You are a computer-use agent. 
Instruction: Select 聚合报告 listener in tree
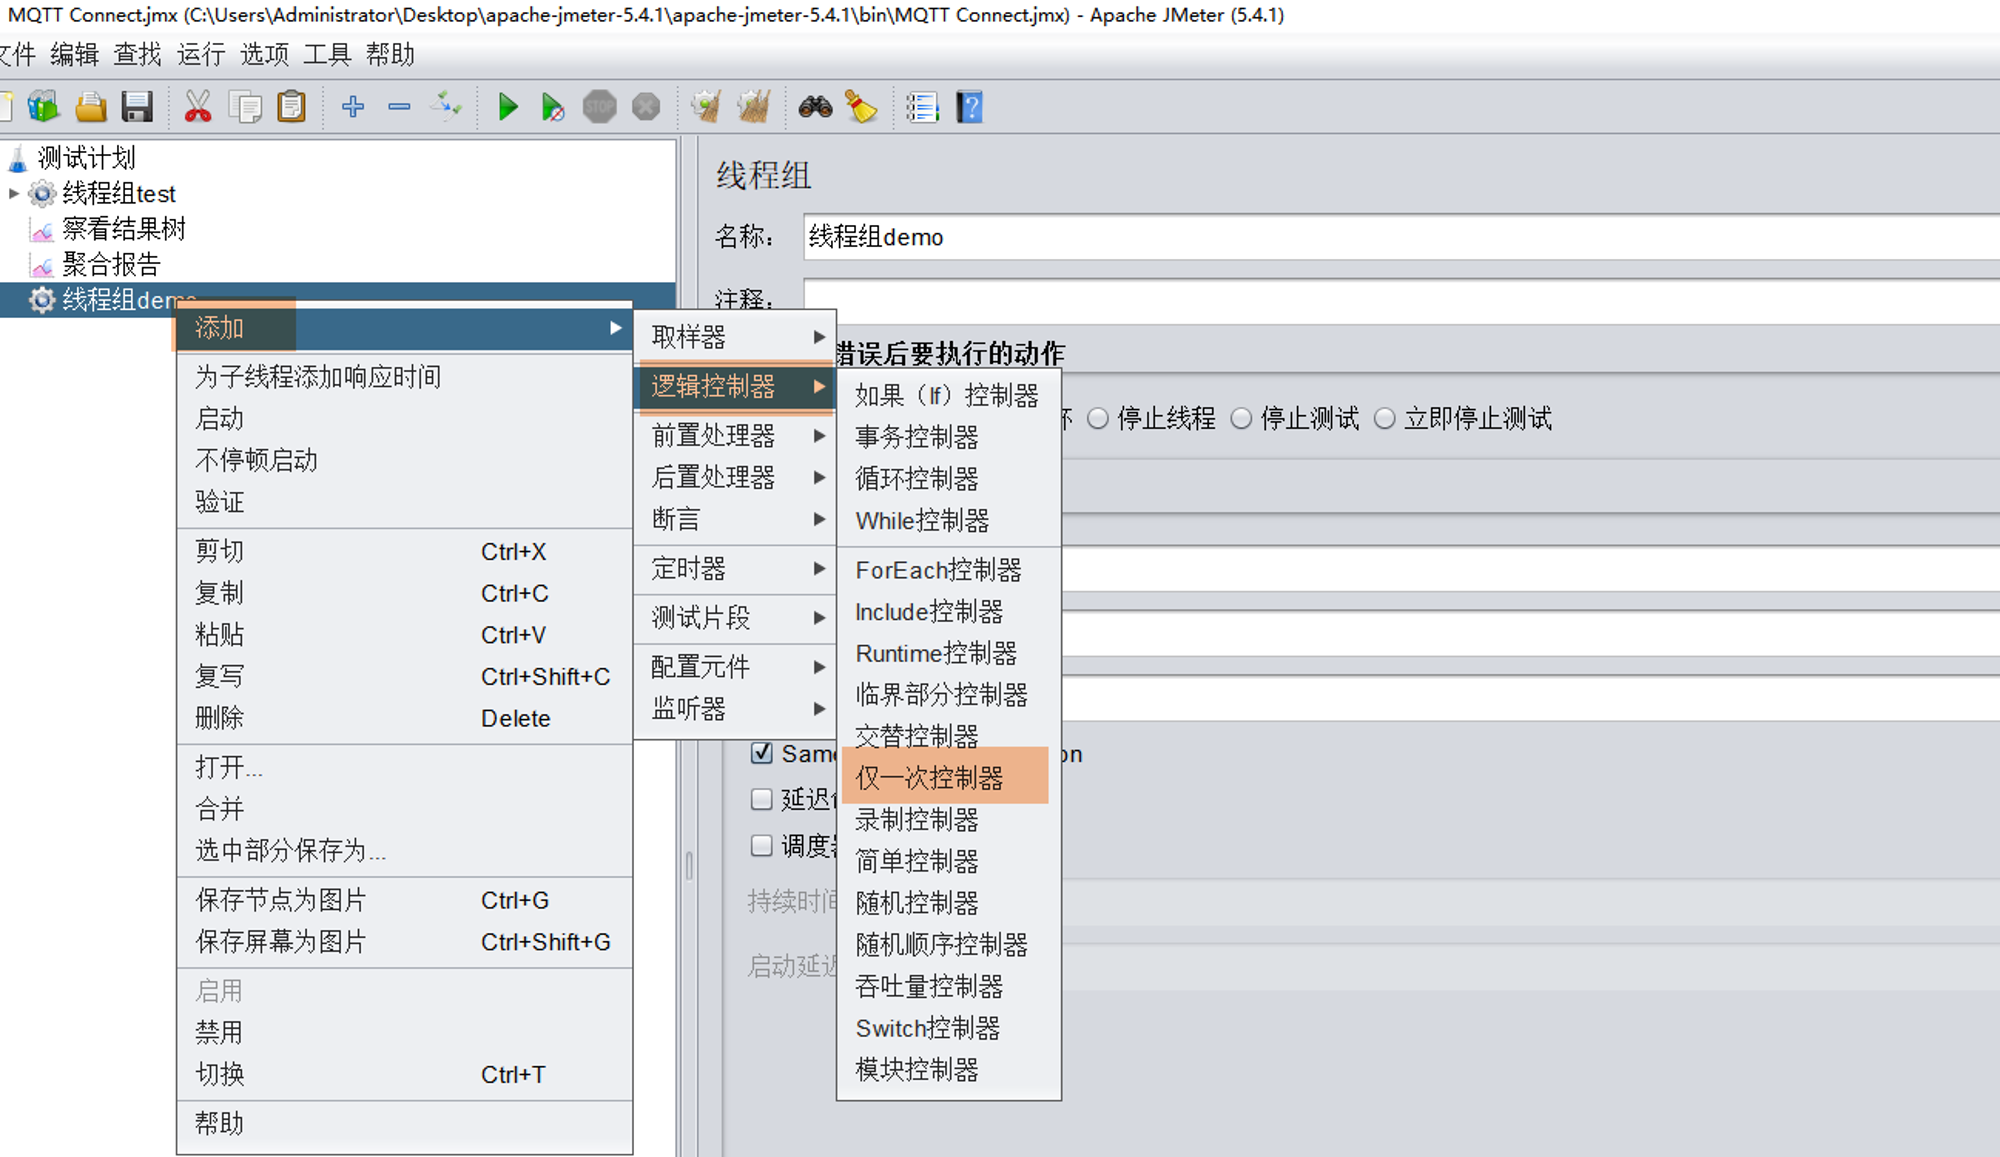[x=110, y=264]
